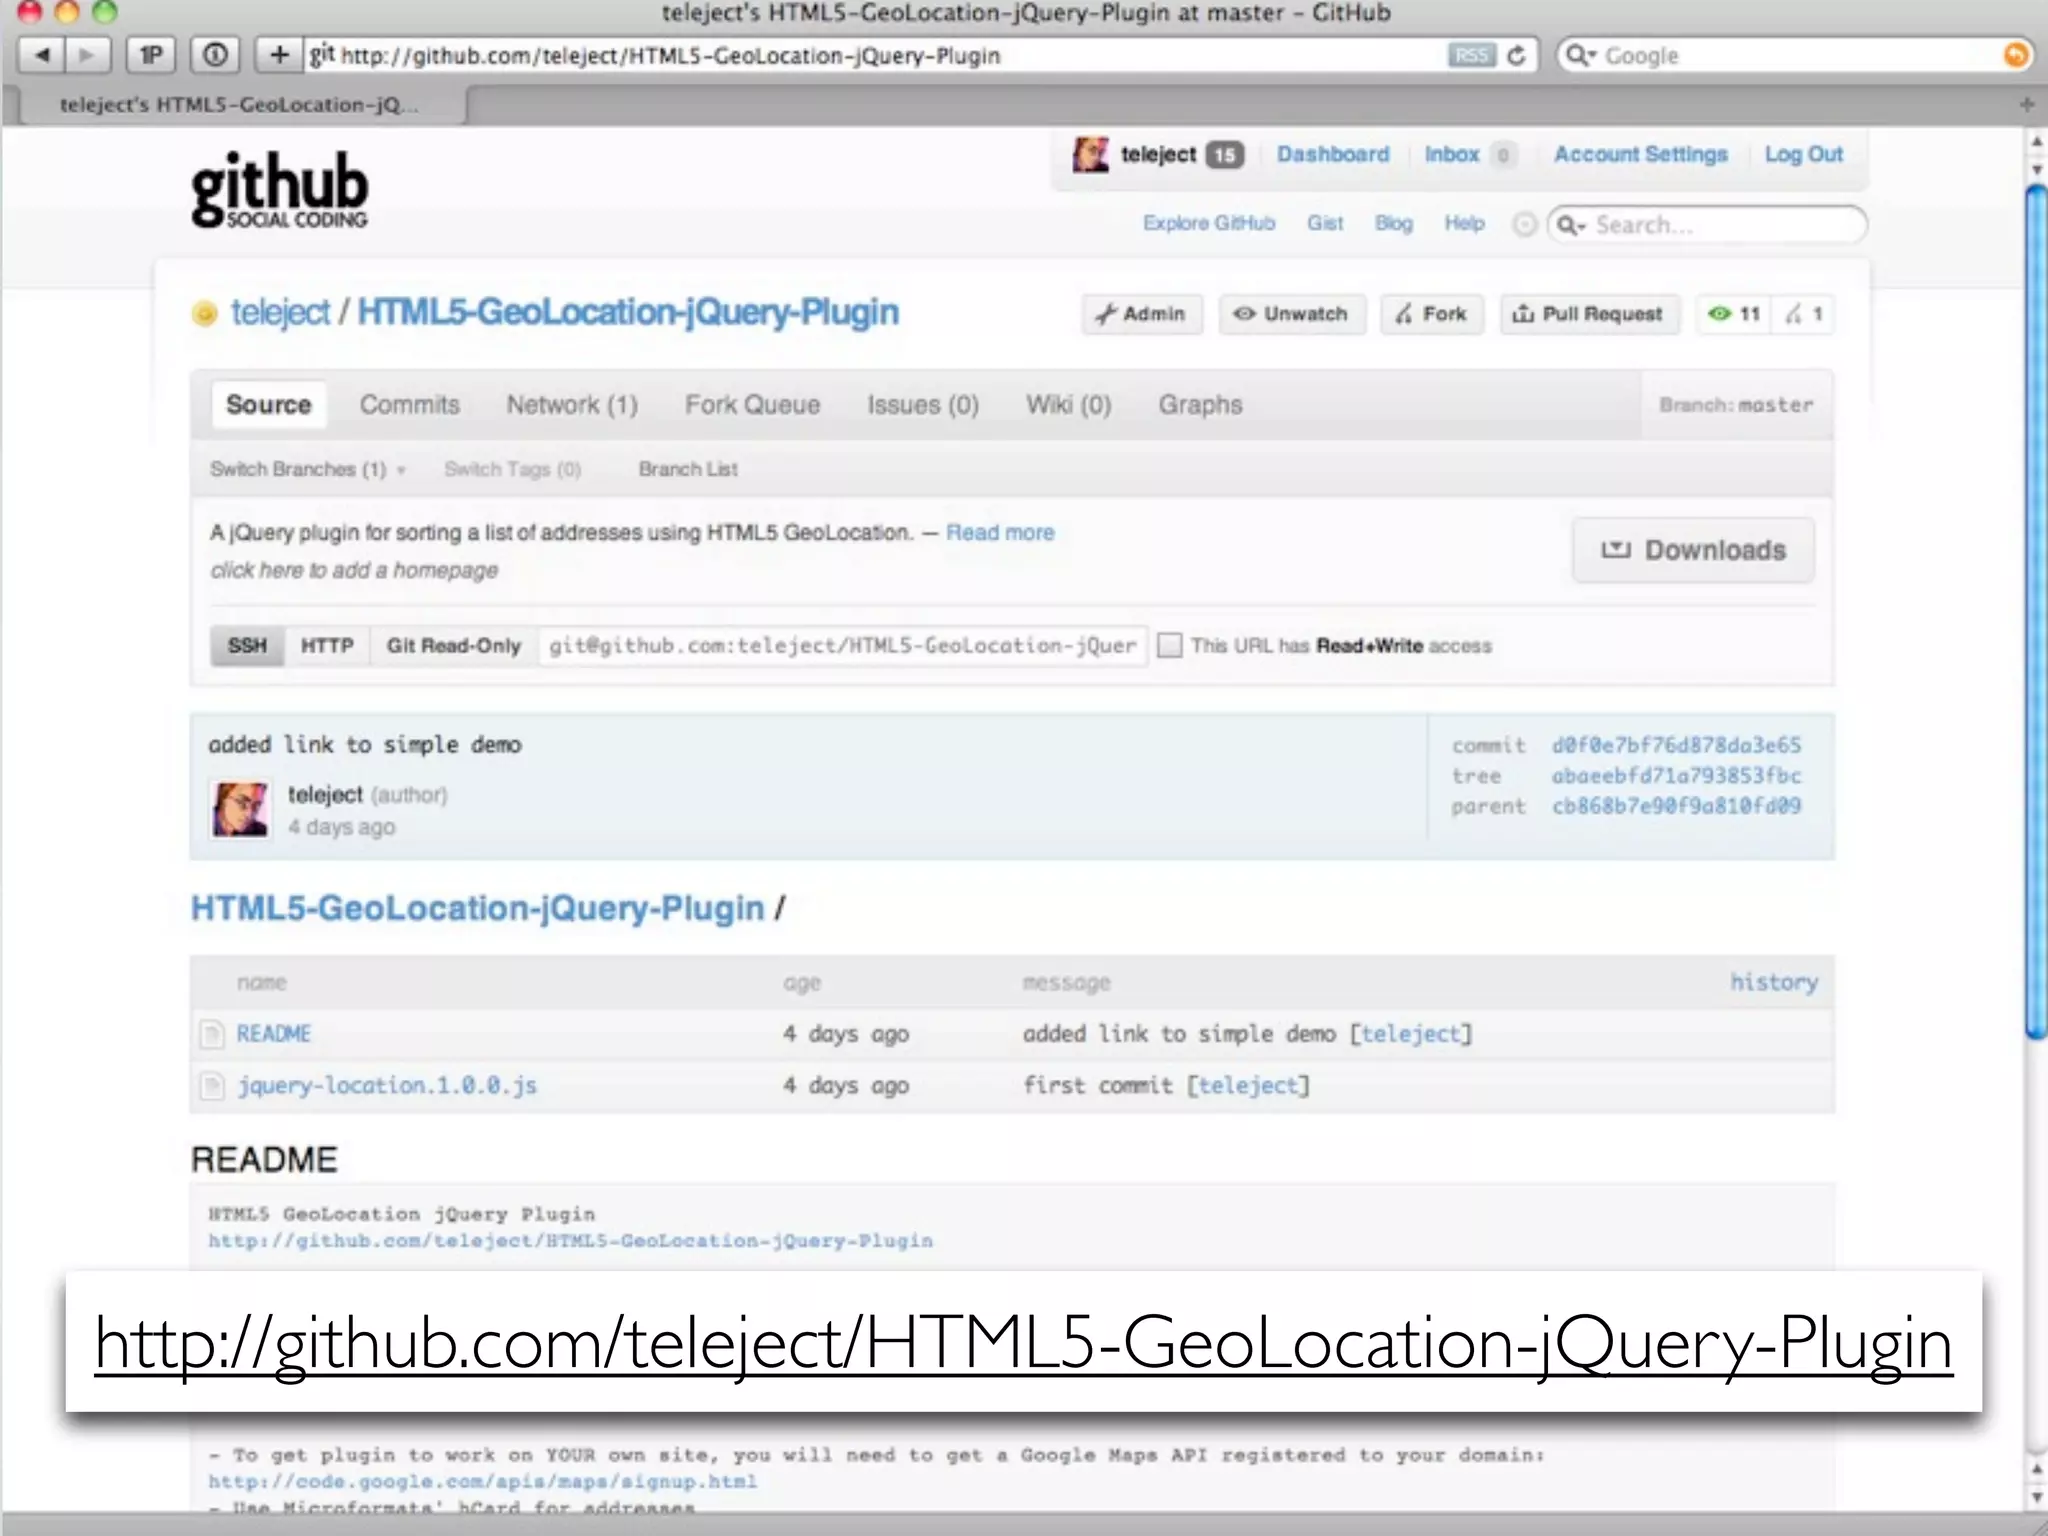
Task: Click the Pull Request button
Action: [1589, 314]
